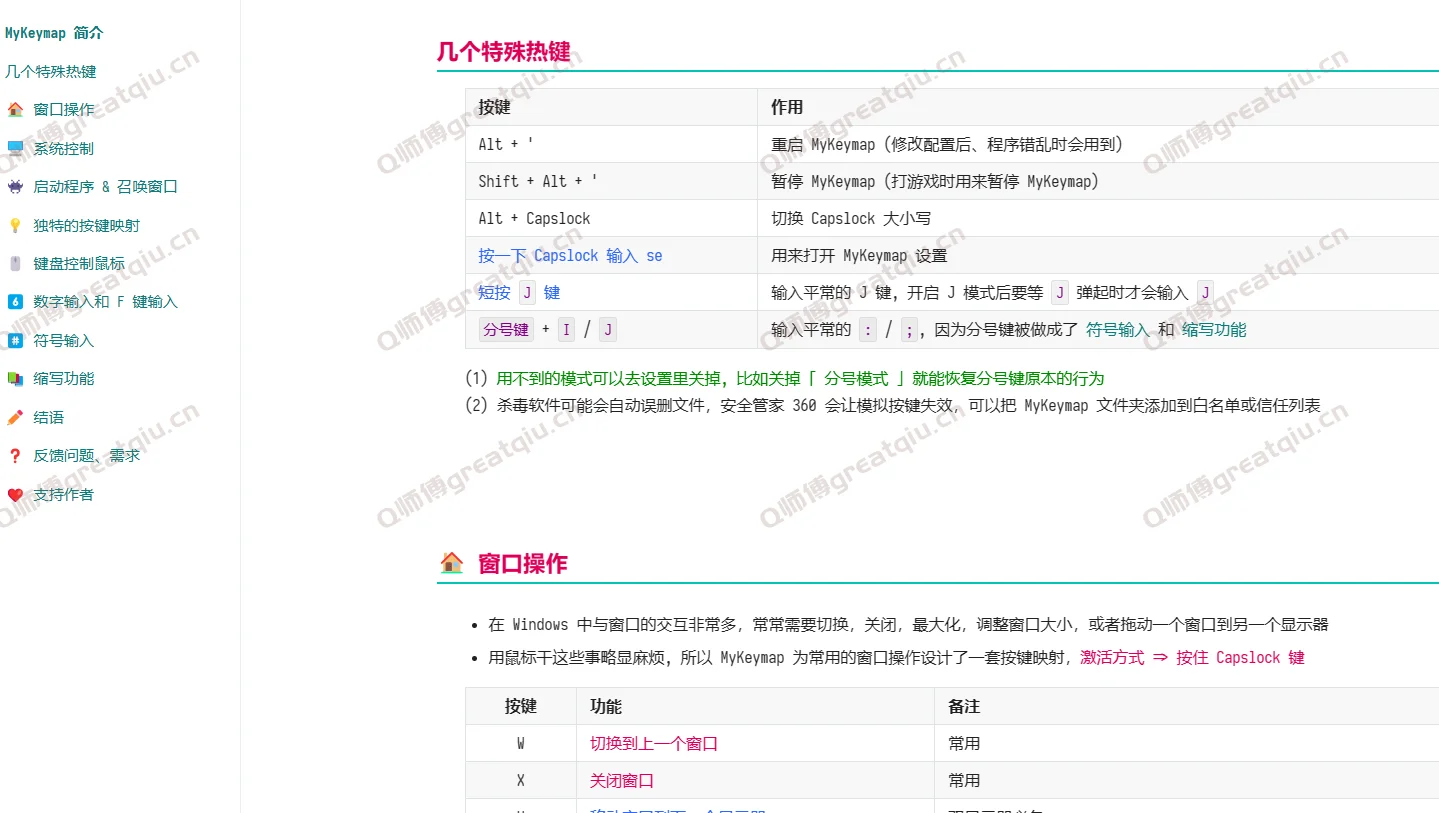
Task: Click the pencil icon beside 结语
Action: pyautogui.click(x=14, y=417)
